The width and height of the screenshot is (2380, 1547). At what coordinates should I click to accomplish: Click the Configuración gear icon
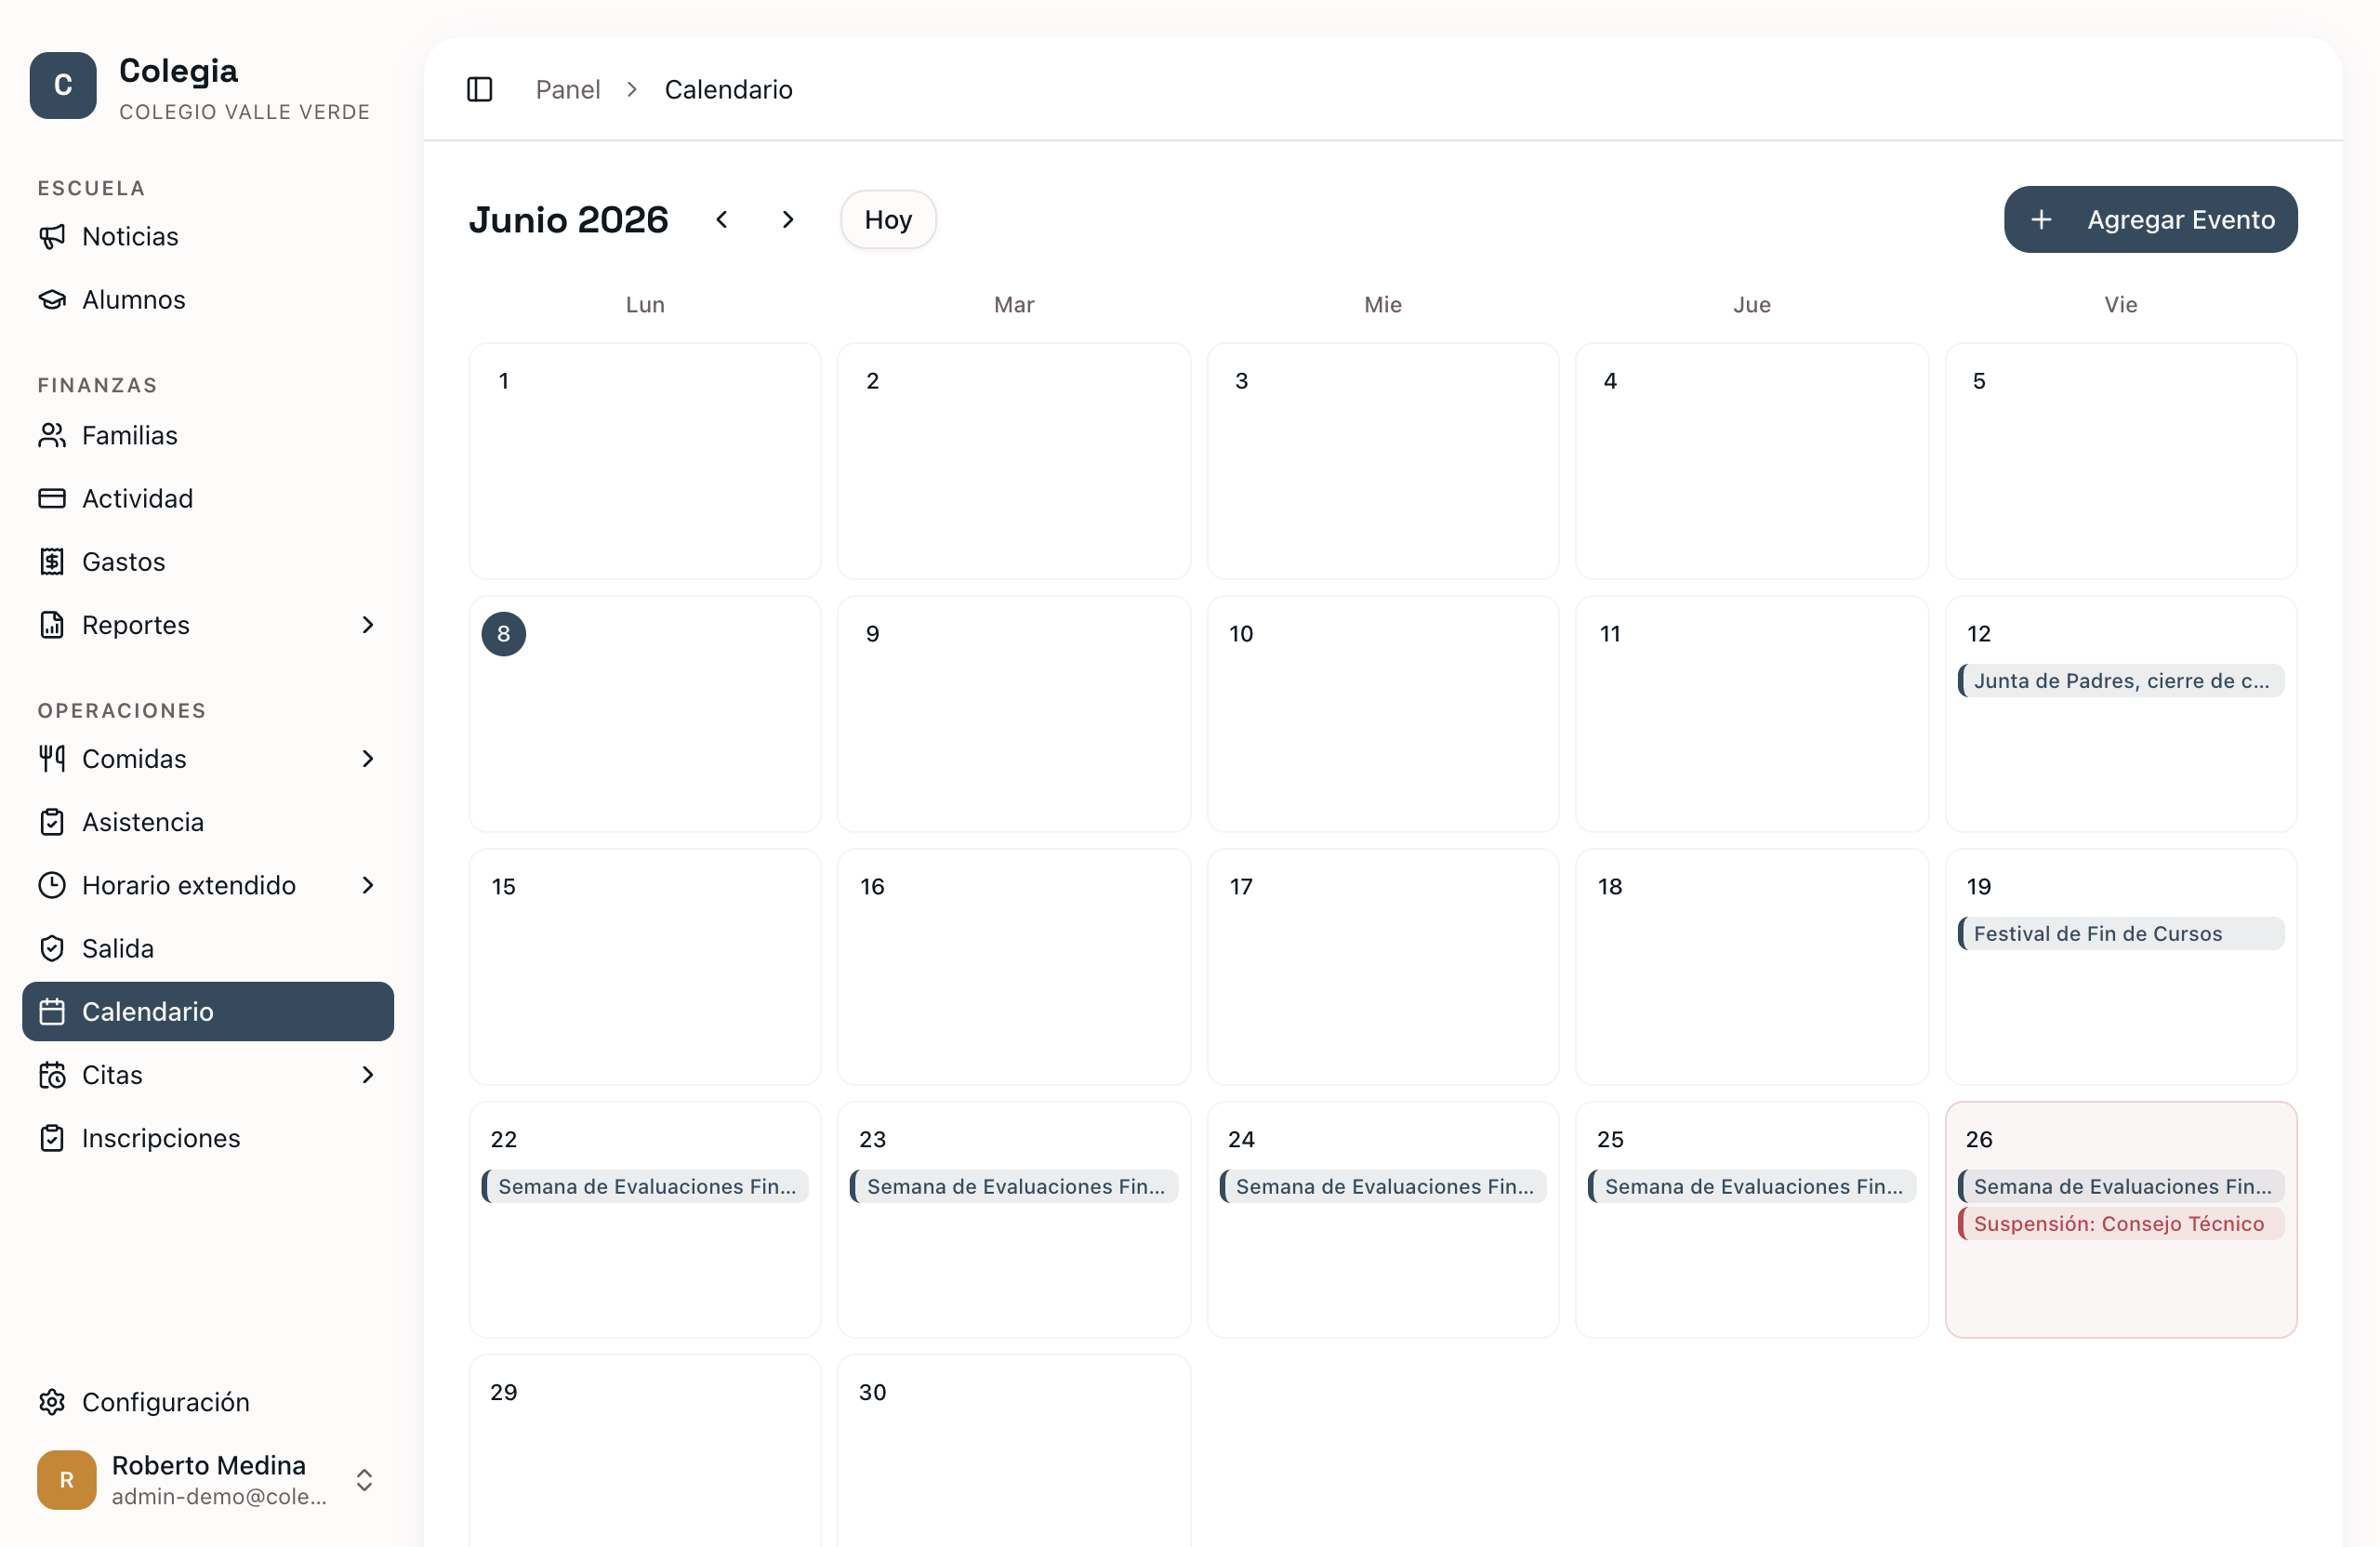[x=52, y=1401]
